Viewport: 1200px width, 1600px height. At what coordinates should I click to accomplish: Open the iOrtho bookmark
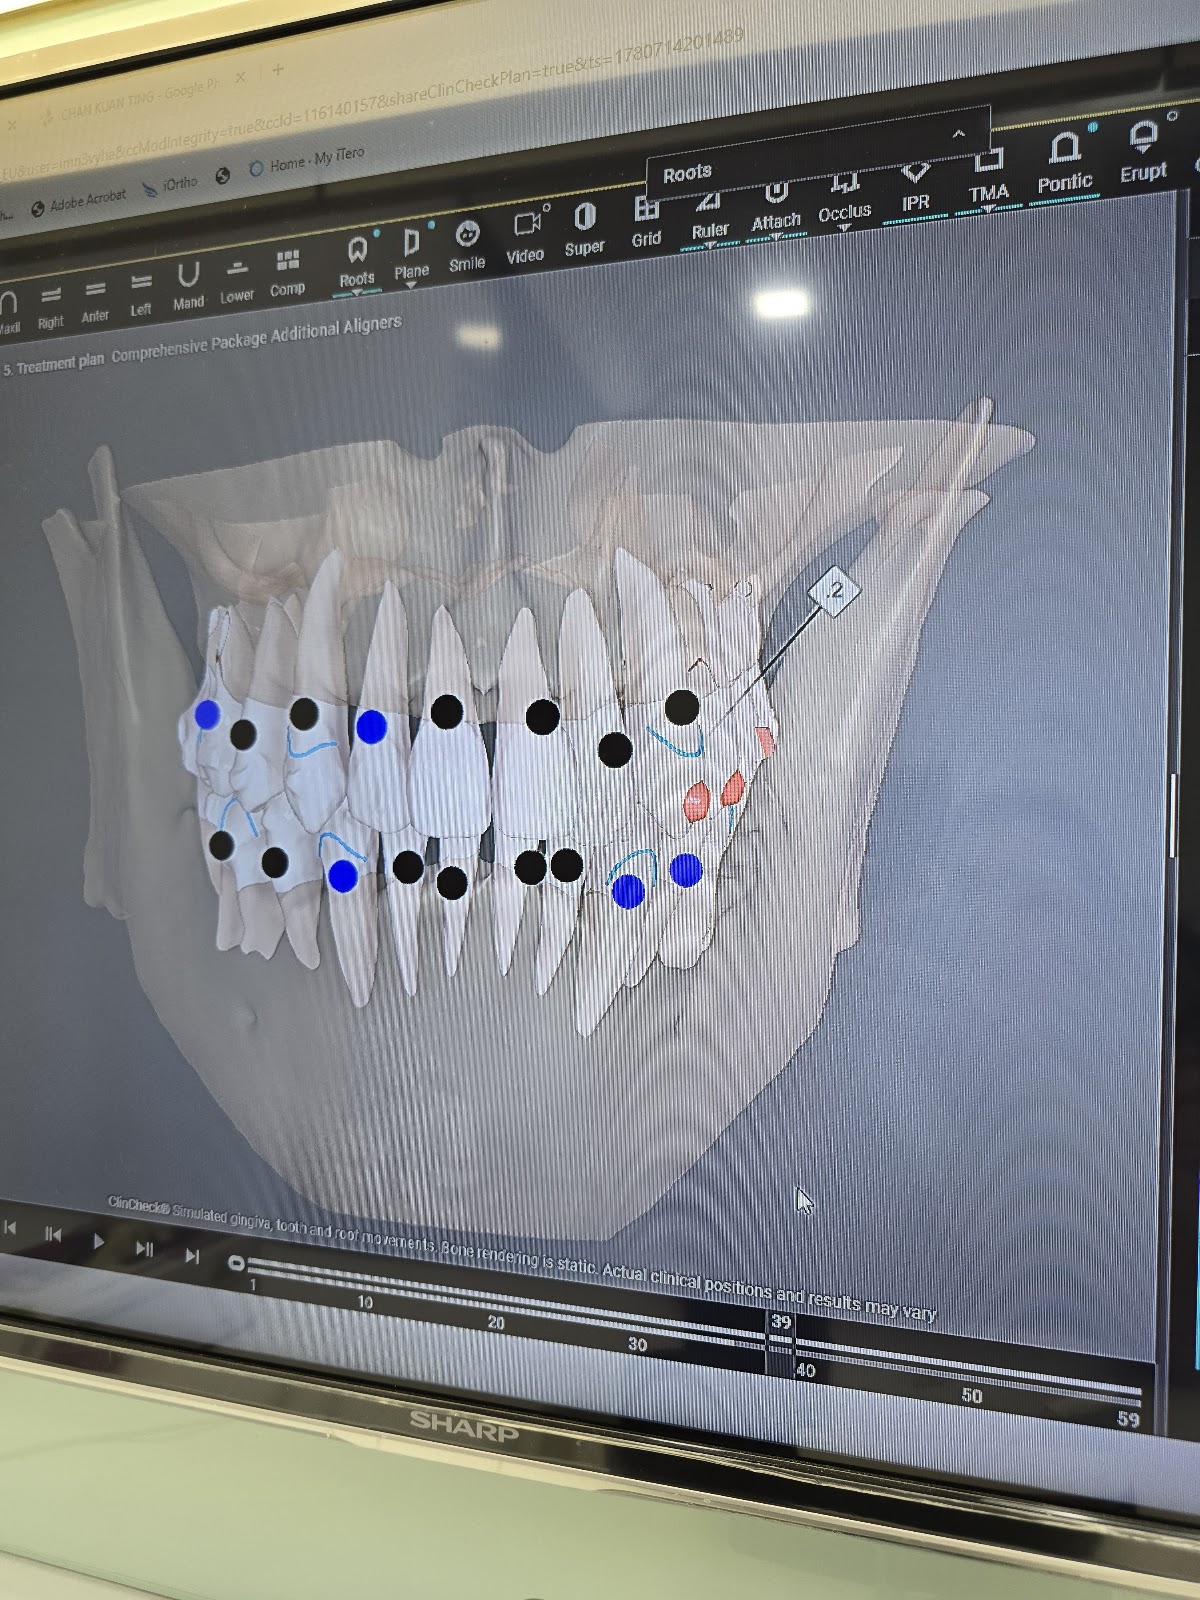click(x=171, y=185)
